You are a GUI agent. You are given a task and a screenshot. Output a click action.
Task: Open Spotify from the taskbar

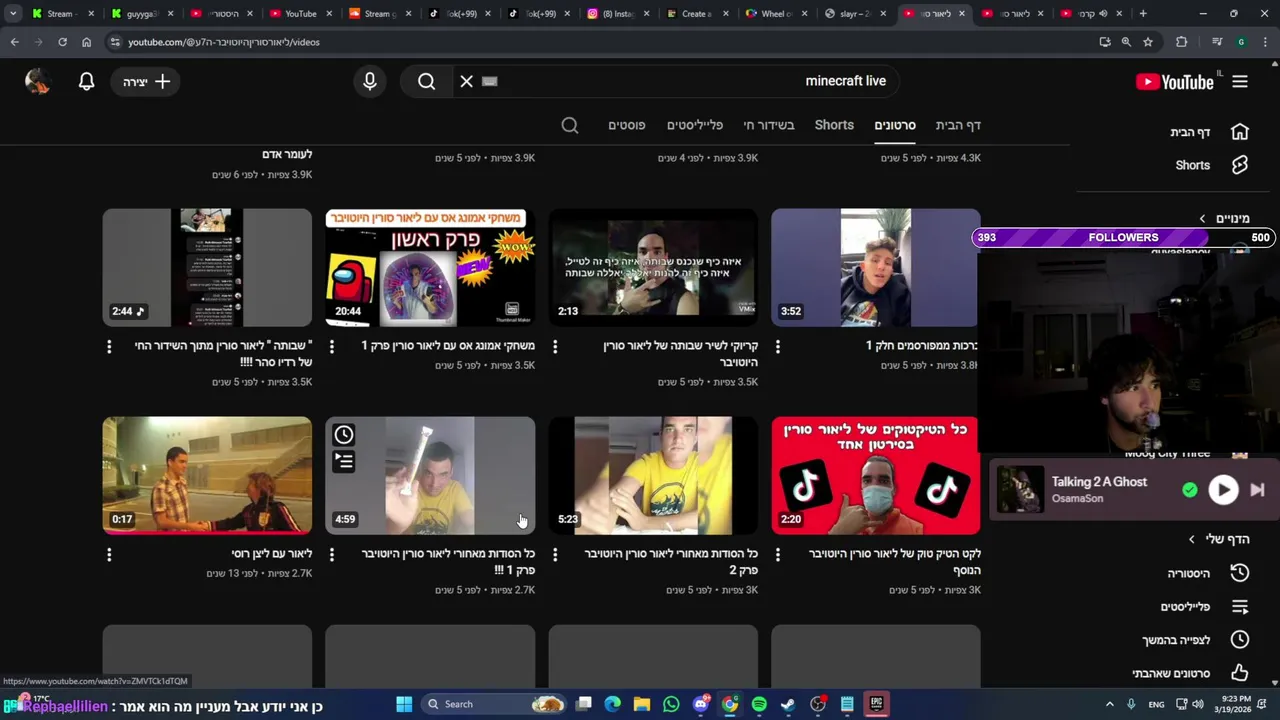(x=759, y=704)
